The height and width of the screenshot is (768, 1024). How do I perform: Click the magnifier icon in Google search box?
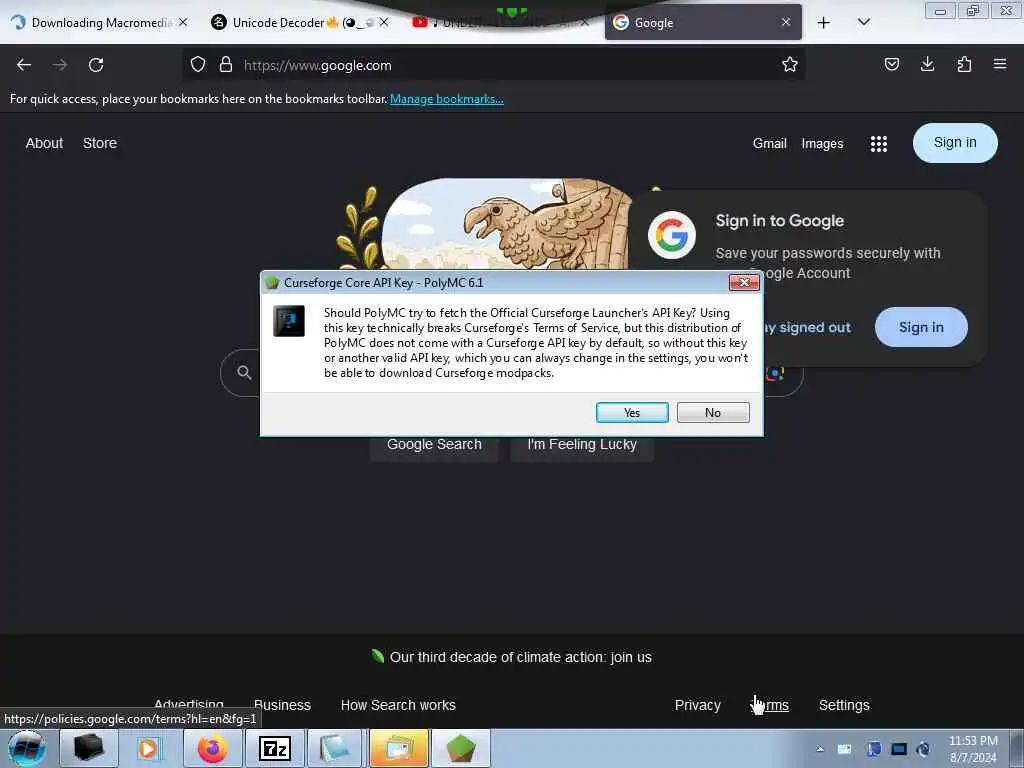tap(244, 372)
